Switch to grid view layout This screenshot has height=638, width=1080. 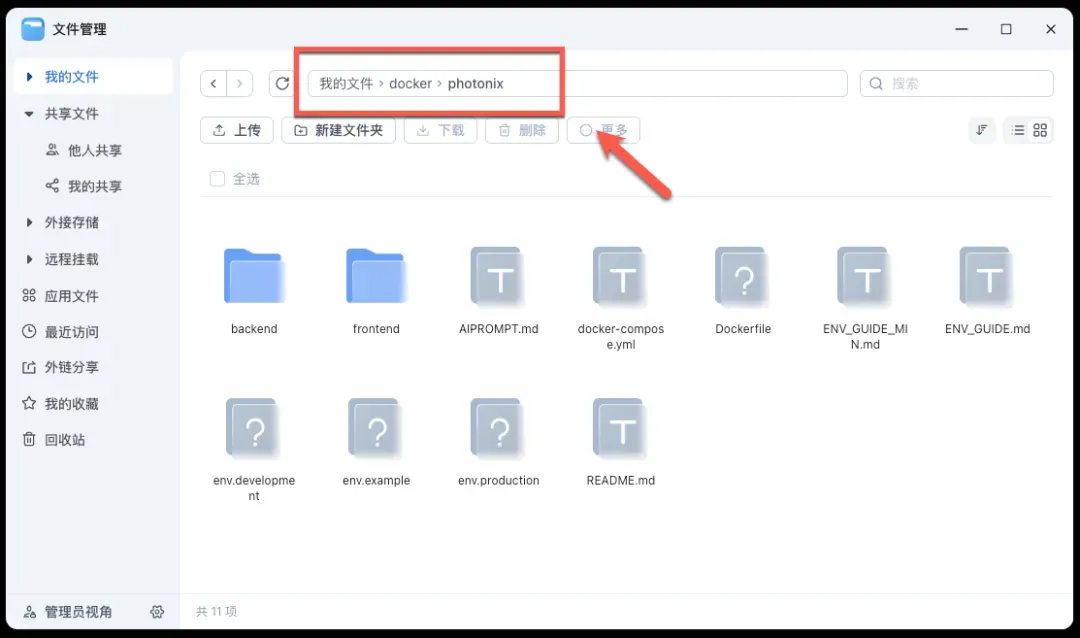(1040, 130)
